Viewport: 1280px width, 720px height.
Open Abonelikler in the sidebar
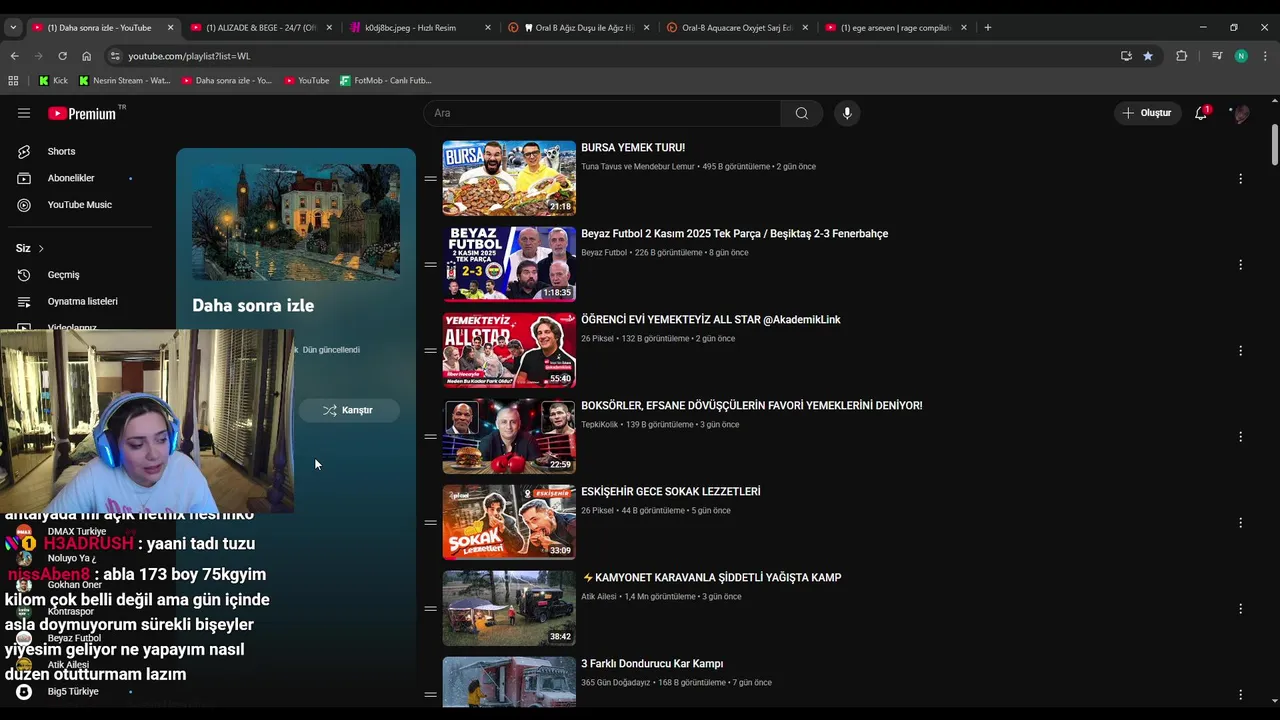[71, 178]
